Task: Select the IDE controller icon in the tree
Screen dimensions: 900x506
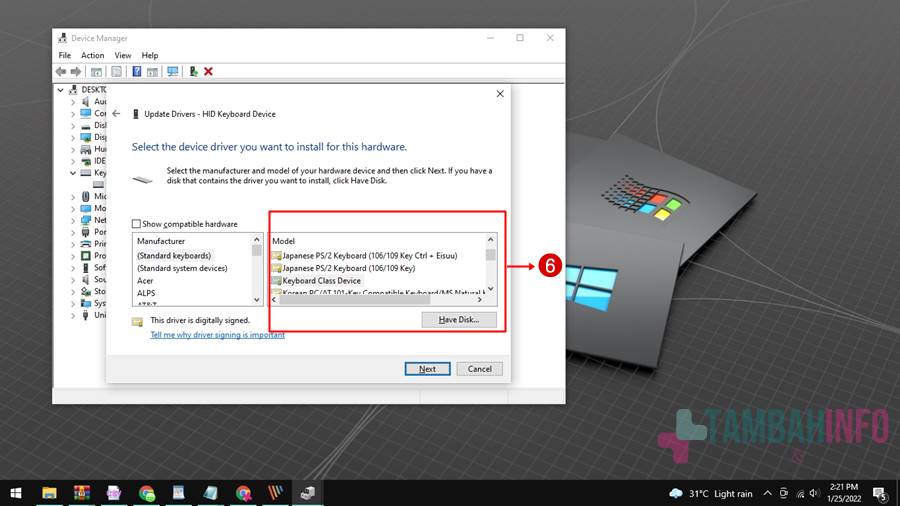Action: [86, 161]
